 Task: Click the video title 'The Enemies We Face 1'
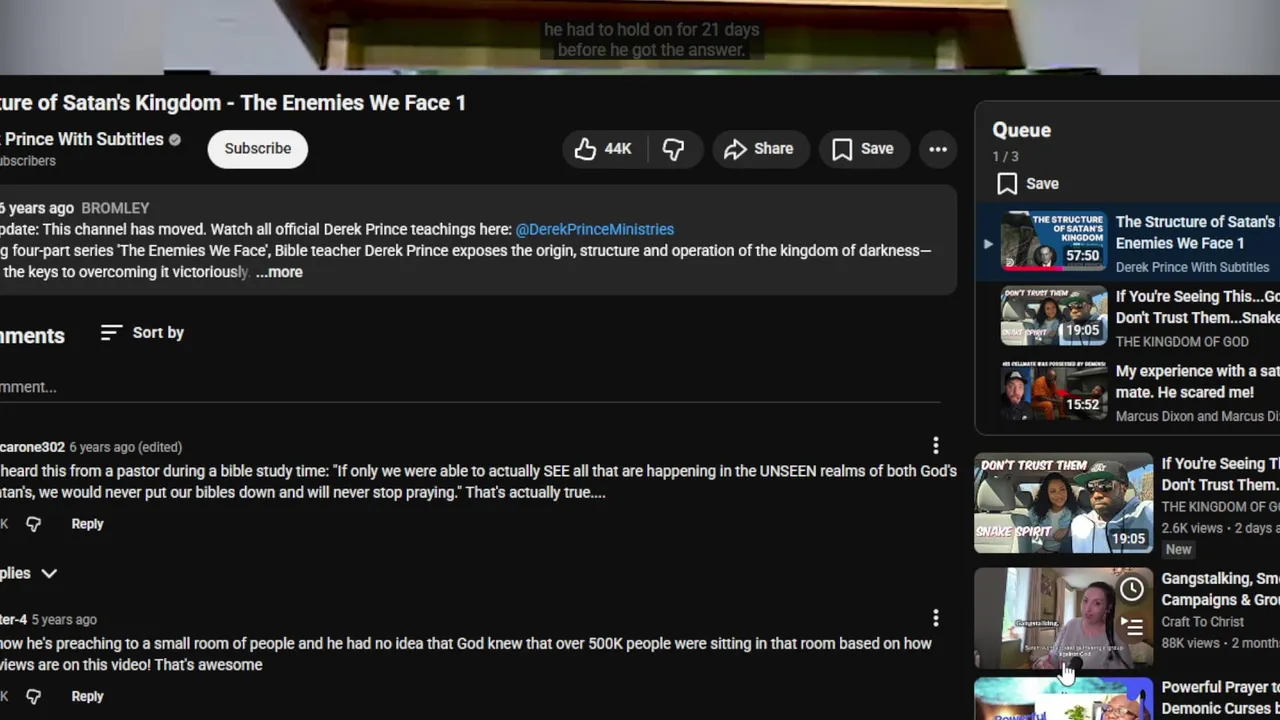(x=353, y=103)
